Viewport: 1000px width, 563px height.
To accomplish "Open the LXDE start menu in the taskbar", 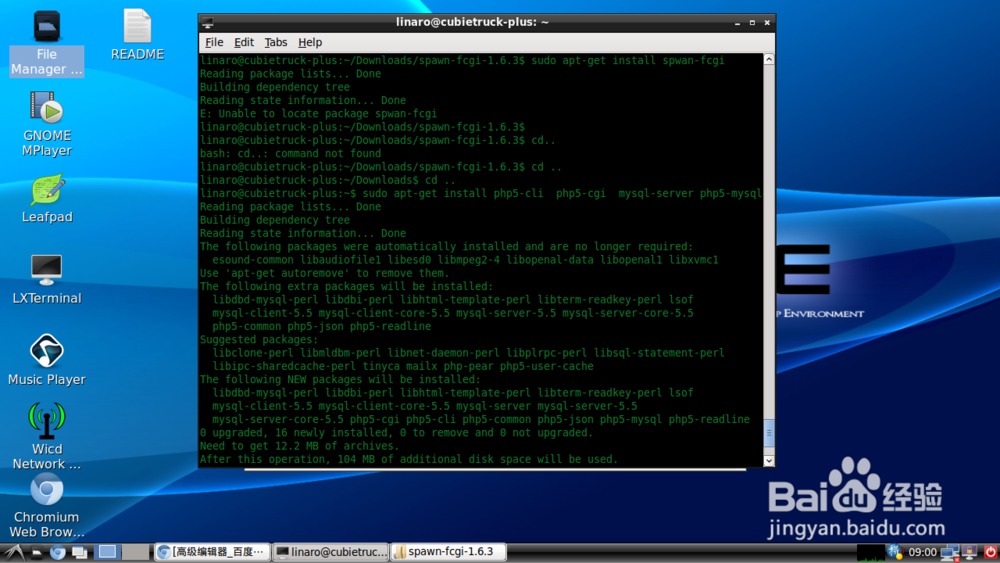I will click(15, 552).
